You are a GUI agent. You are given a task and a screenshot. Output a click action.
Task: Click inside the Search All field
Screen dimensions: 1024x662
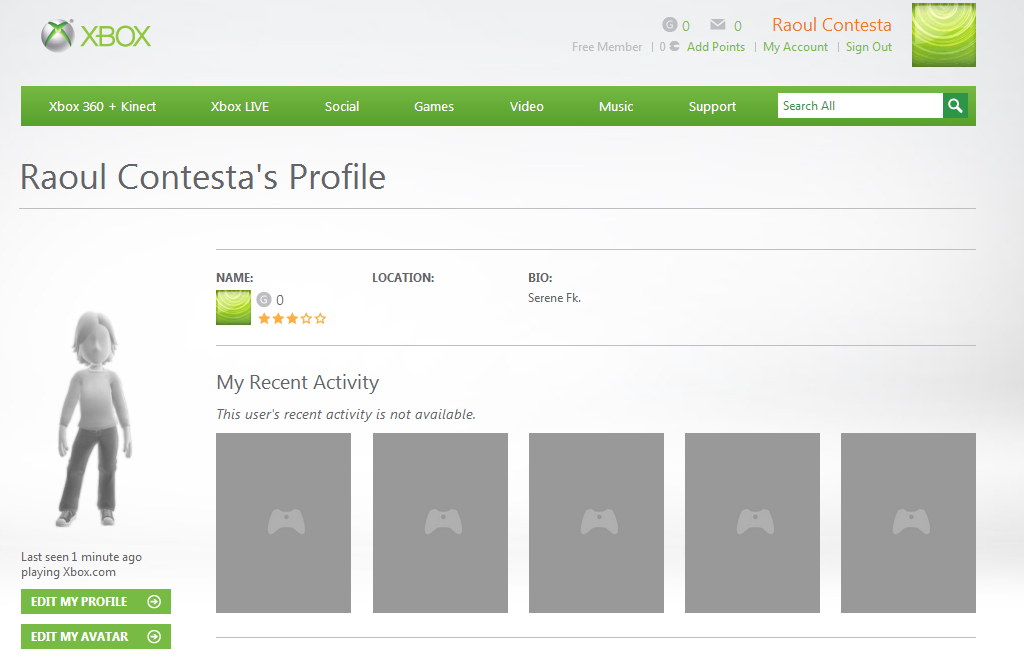[860, 106]
